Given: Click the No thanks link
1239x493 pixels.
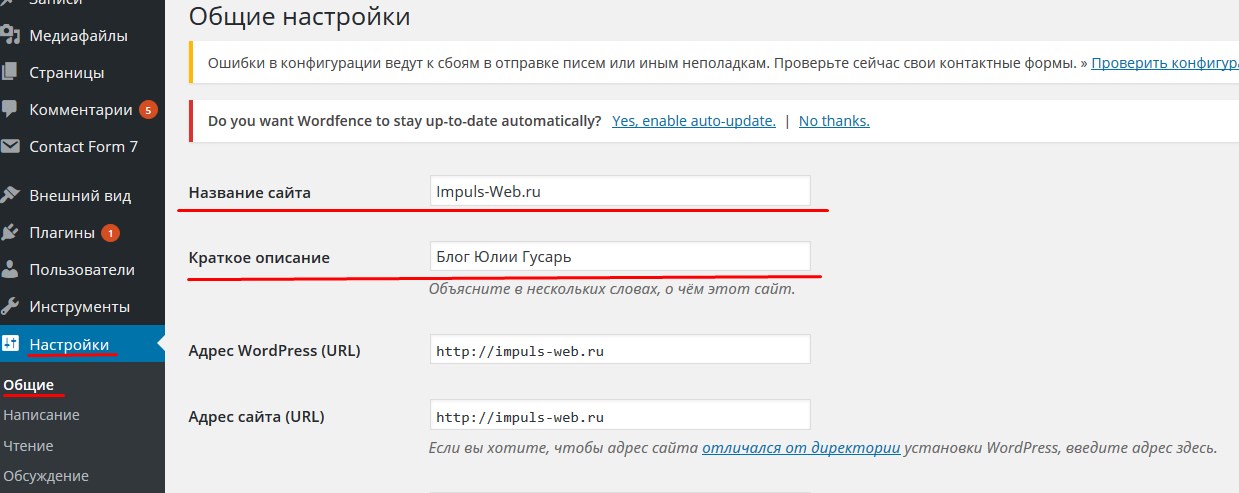Looking at the screenshot, I should (834, 121).
